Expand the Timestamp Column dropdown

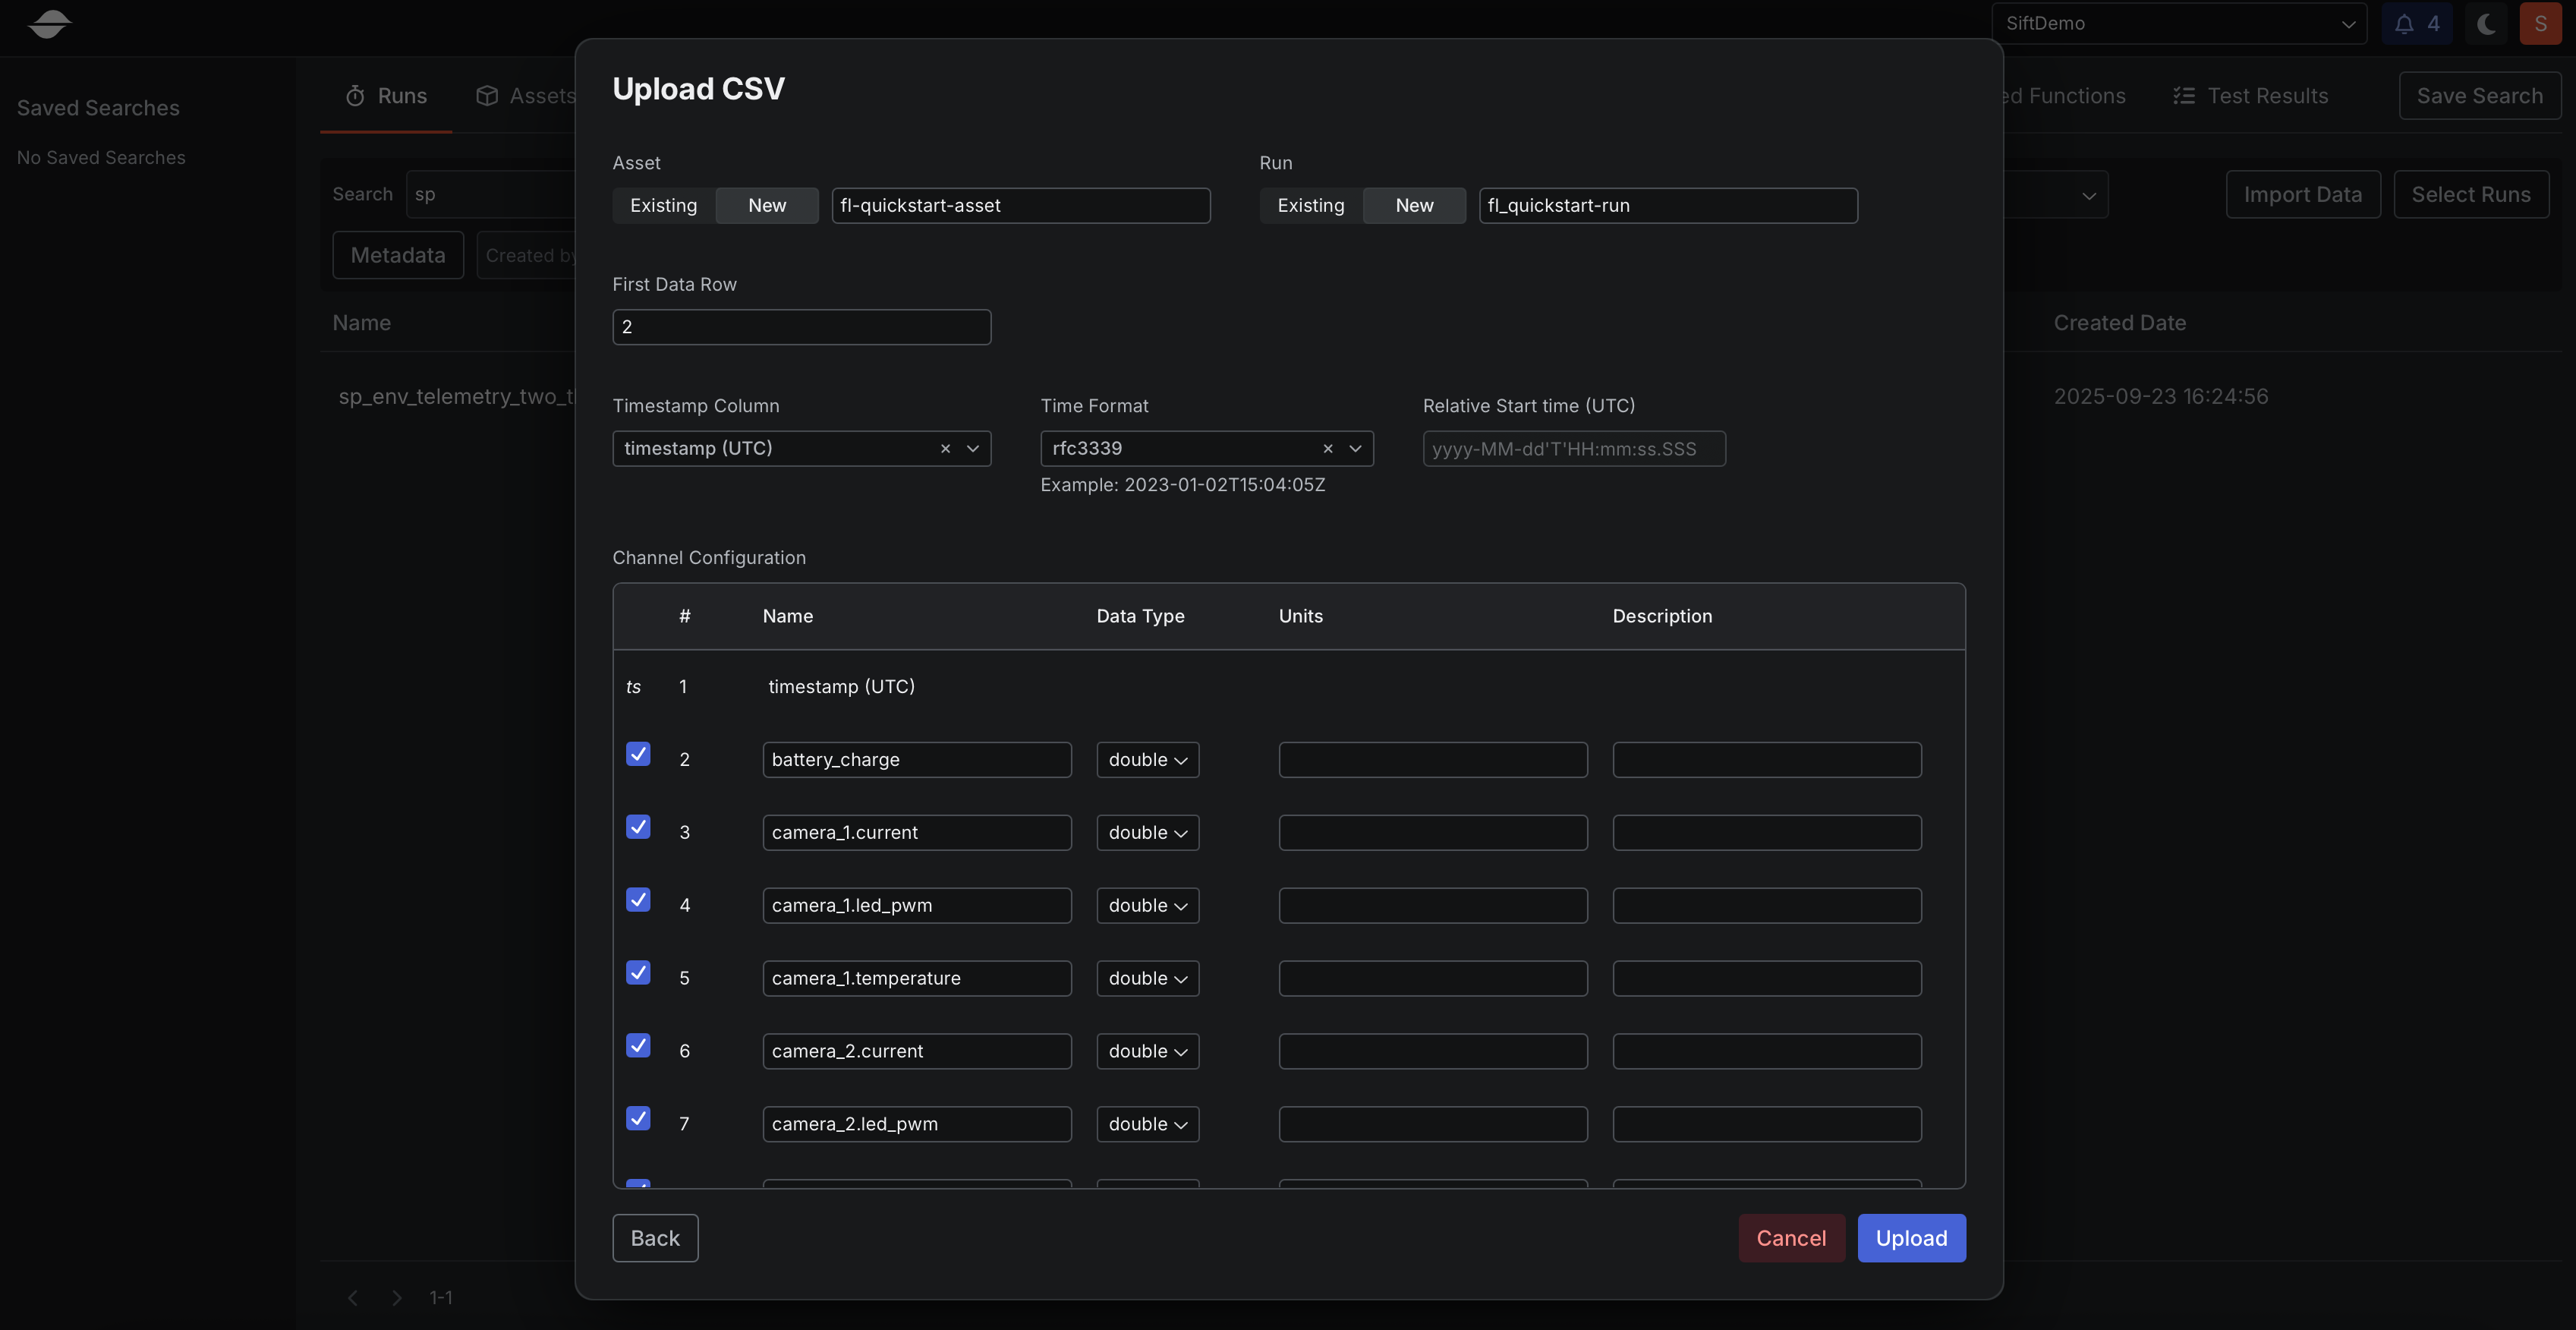[x=973, y=449]
